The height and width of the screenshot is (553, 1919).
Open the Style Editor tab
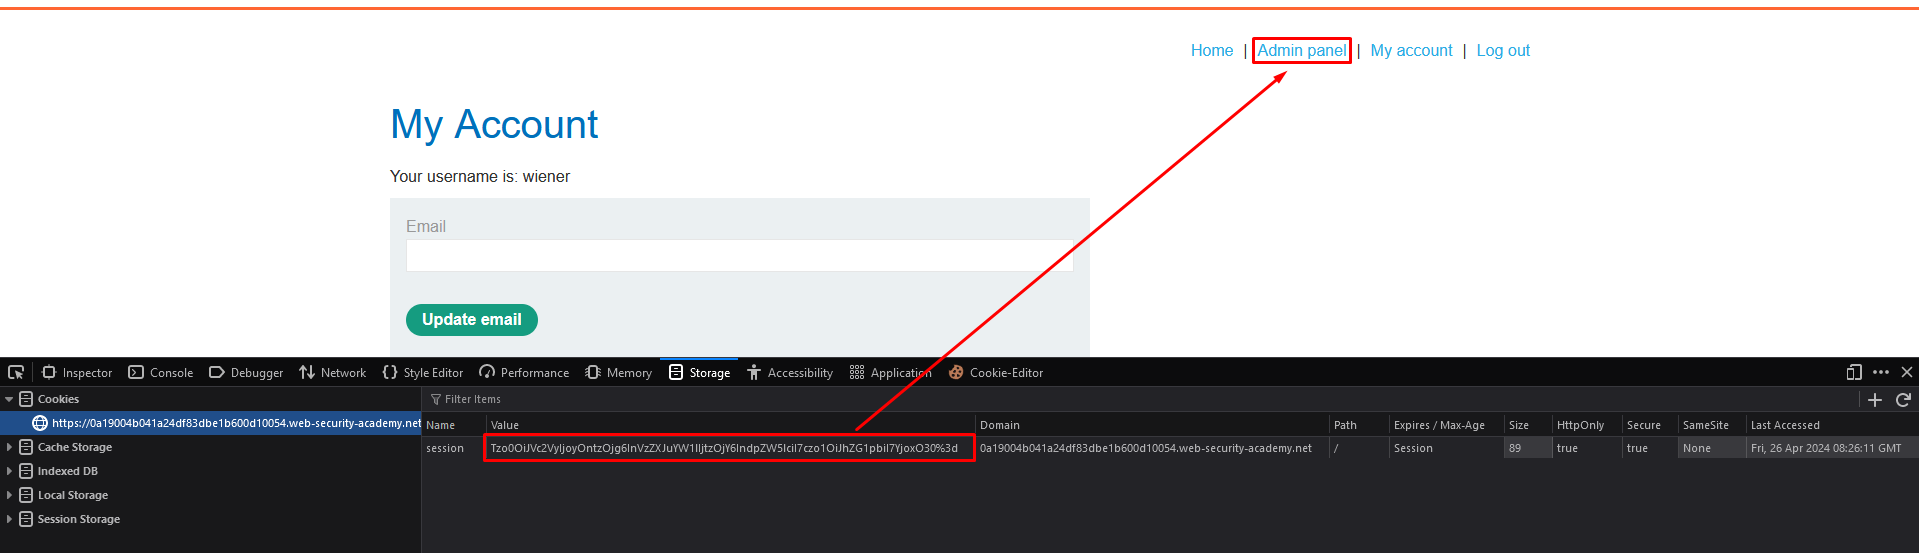423,372
